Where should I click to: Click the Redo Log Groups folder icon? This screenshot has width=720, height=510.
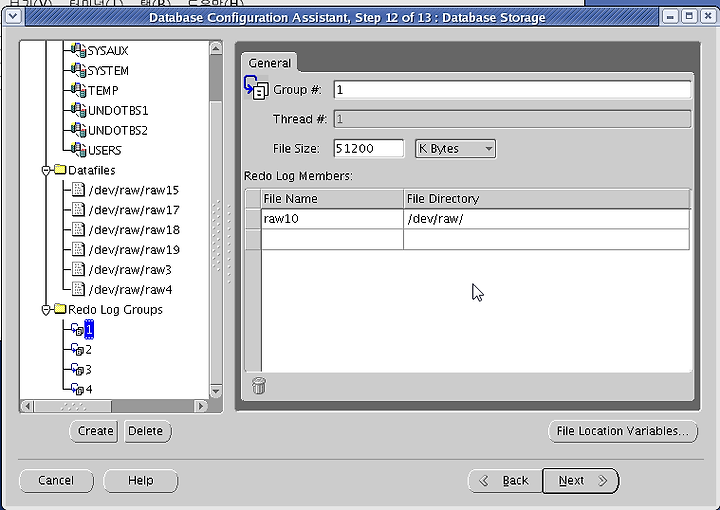click(x=60, y=309)
